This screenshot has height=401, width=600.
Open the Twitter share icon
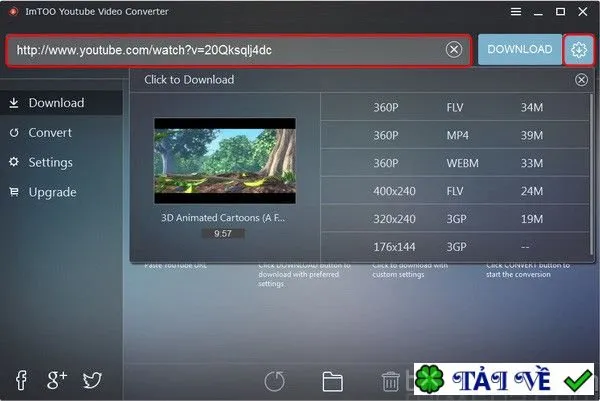click(x=92, y=380)
